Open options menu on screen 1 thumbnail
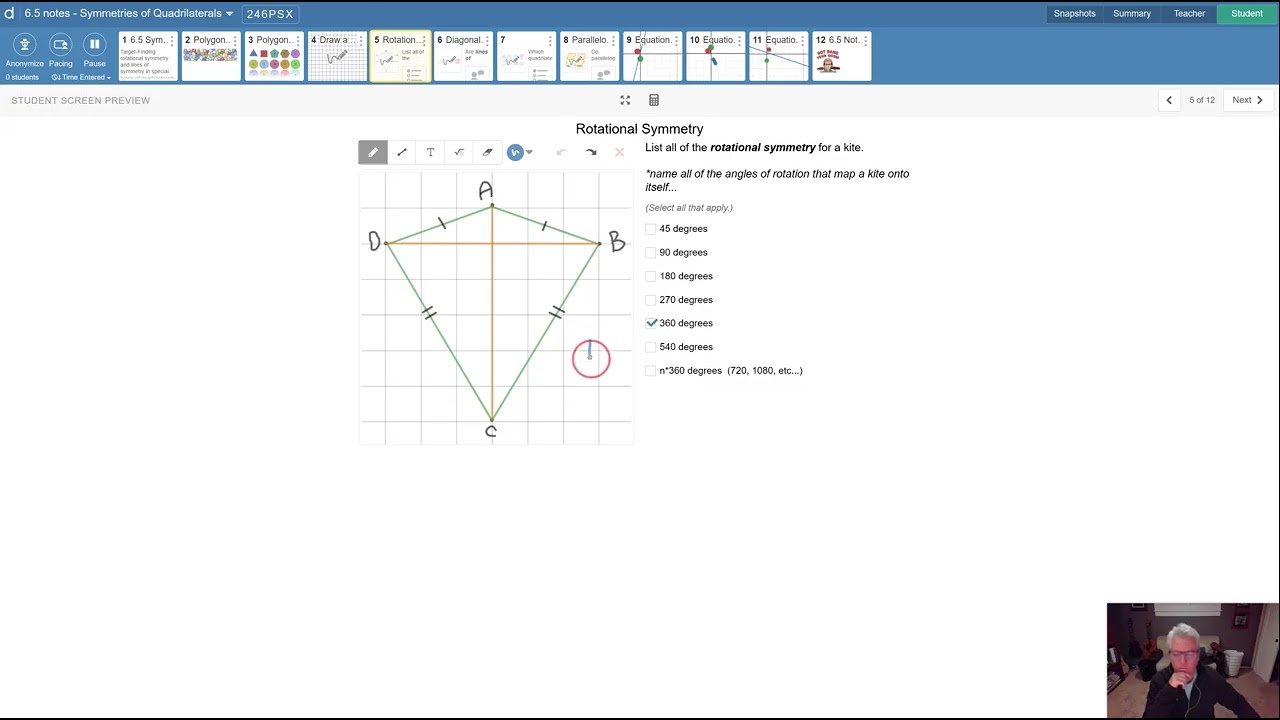 [x=172, y=40]
